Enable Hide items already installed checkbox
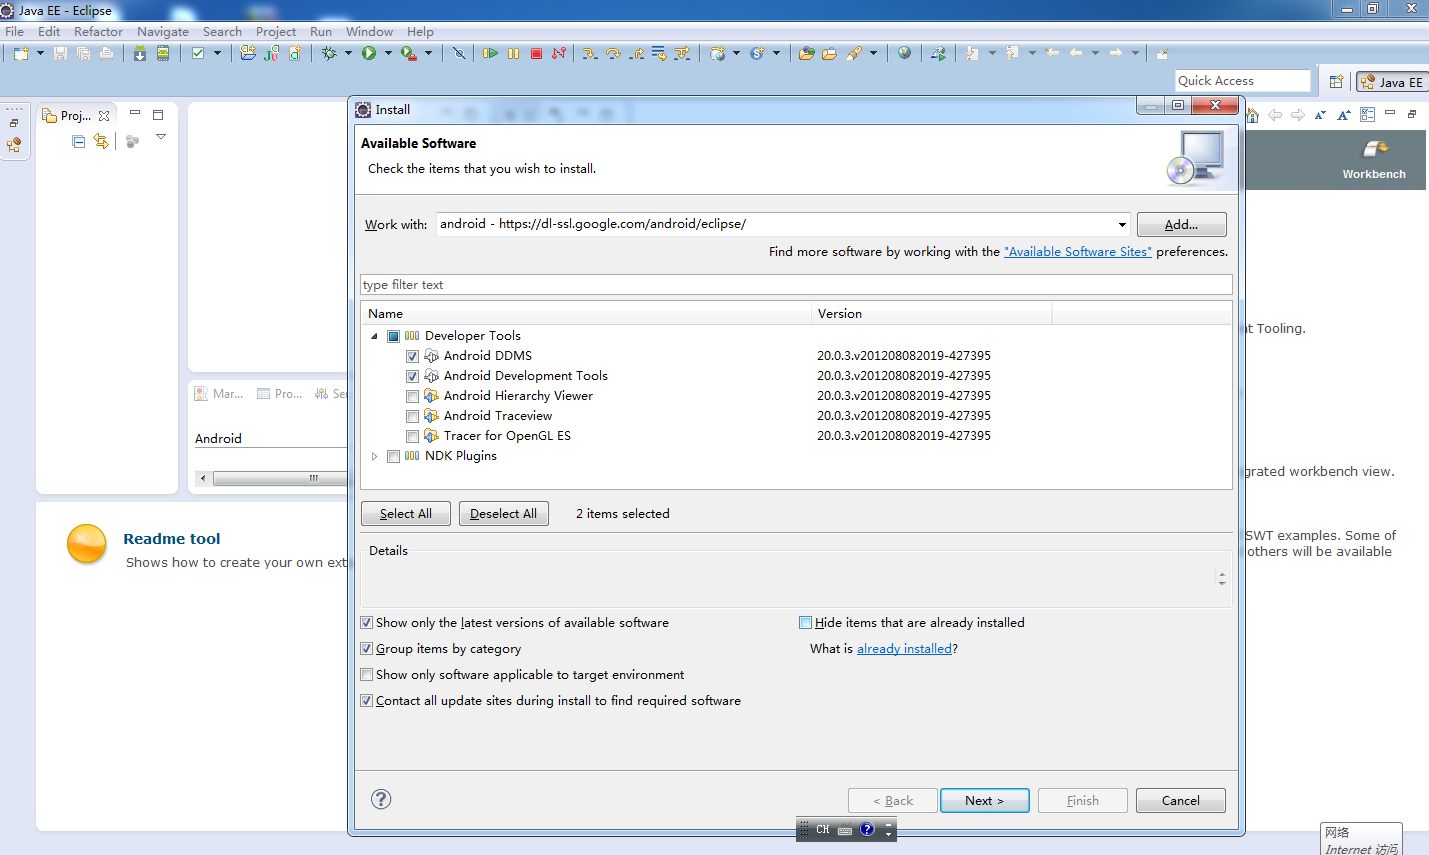Image resolution: width=1429 pixels, height=855 pixels. click(805, 622)
